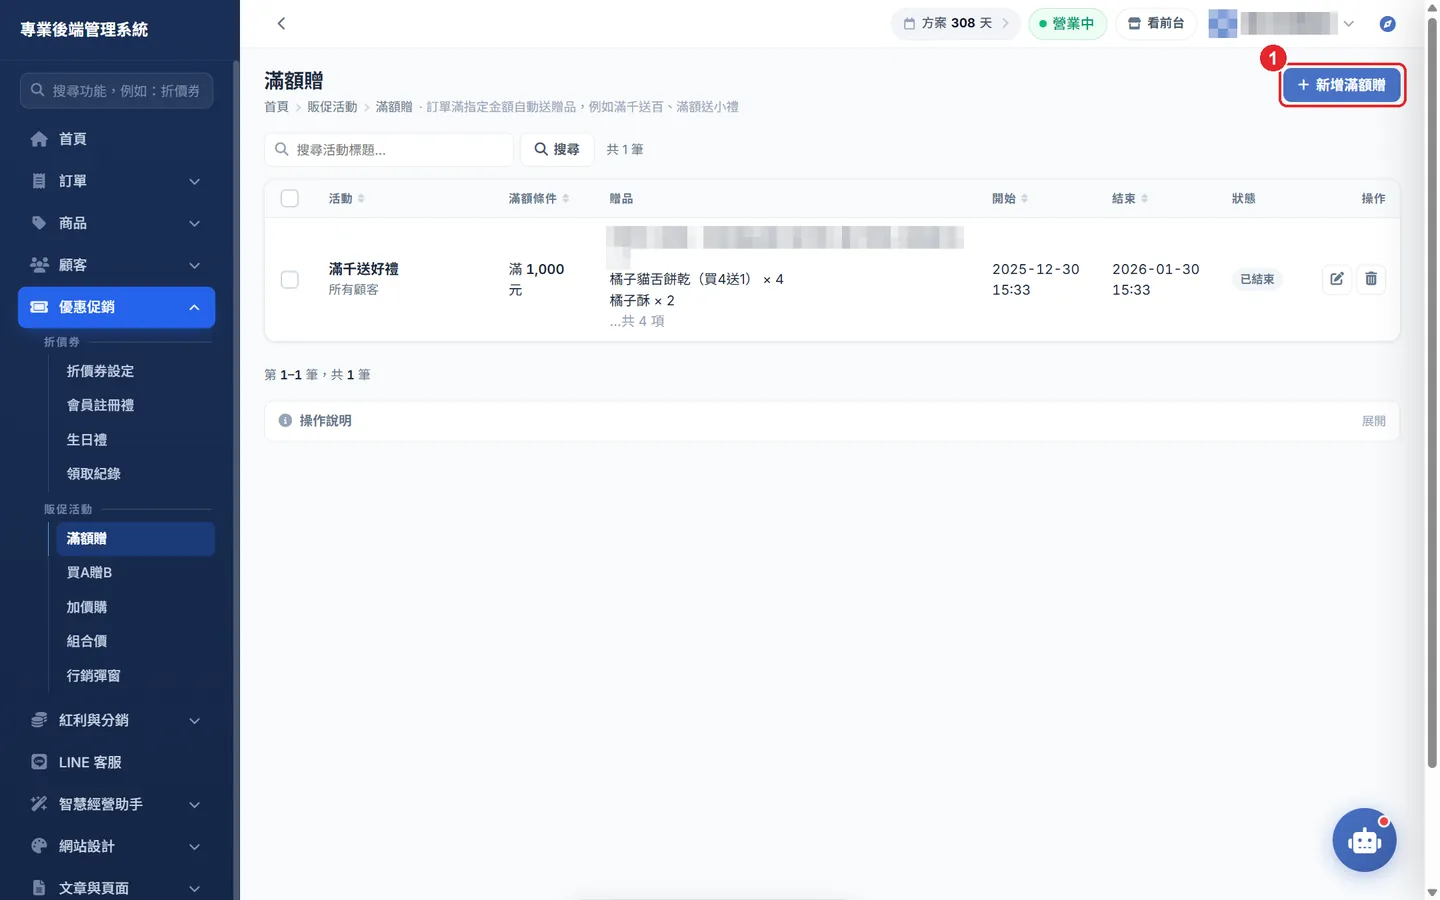The width and height of the screenshot is (1440, 900).
Task: Sort by 滿額條件 column arrows
Action: point(566,199)
